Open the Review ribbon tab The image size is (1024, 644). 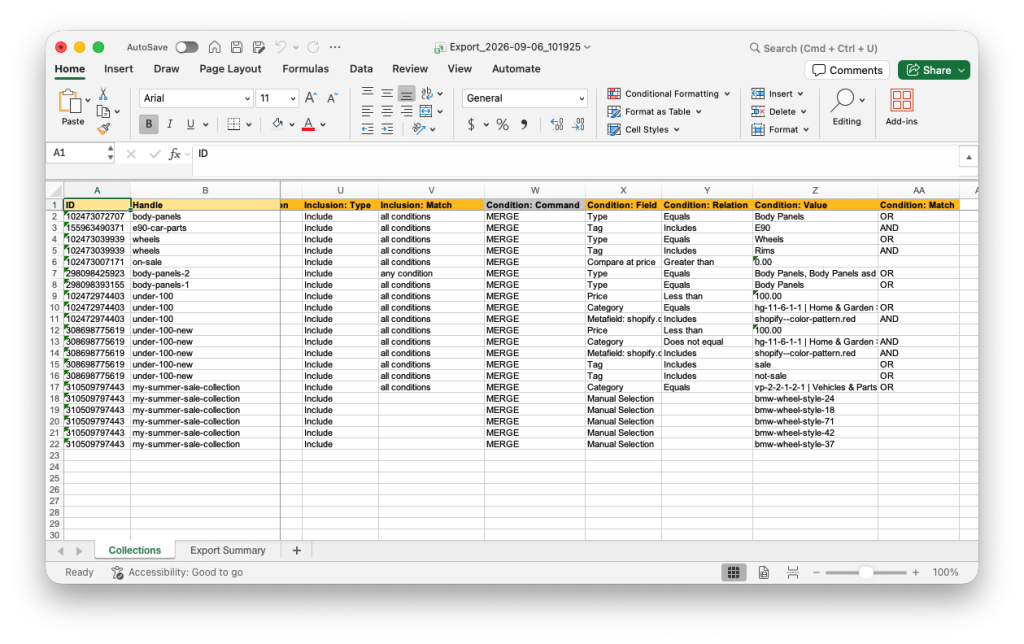coord(409,69)
